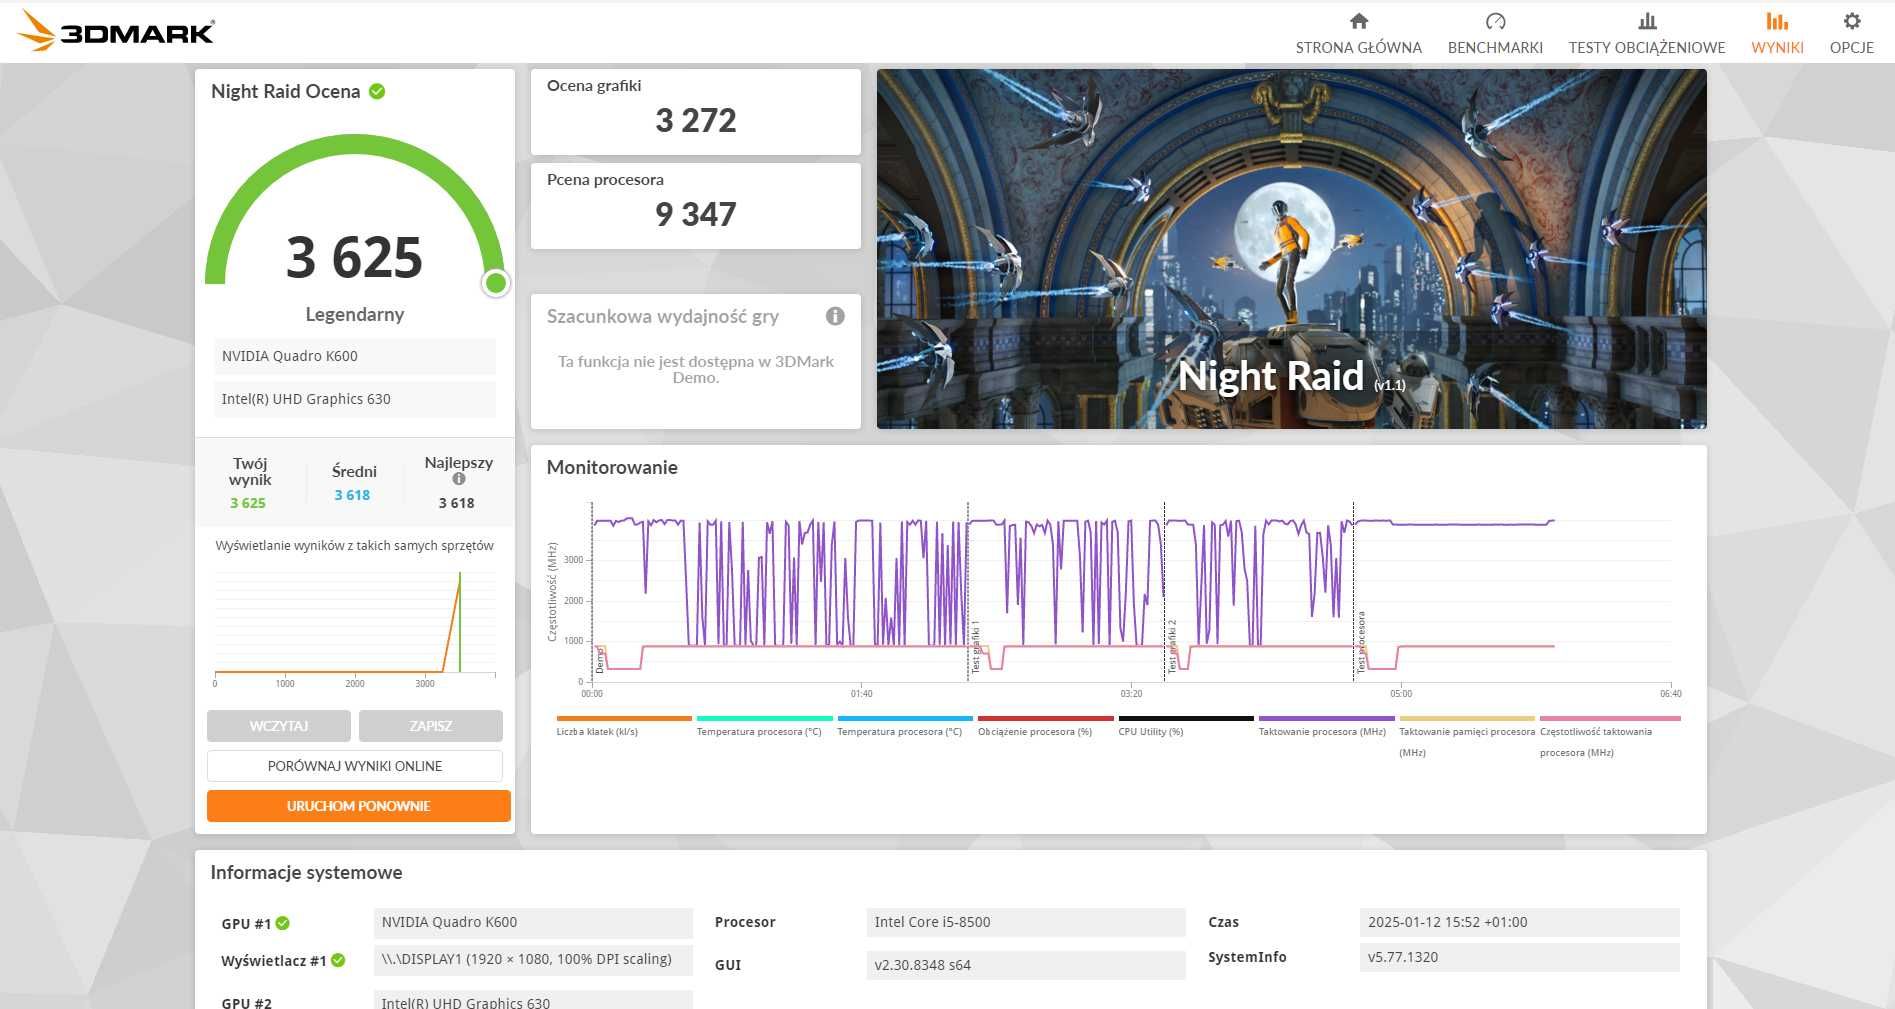Open the Testy Obciążeniowe chart icon
Screen dimensions: 1895x1009
tap(1647, 21)
